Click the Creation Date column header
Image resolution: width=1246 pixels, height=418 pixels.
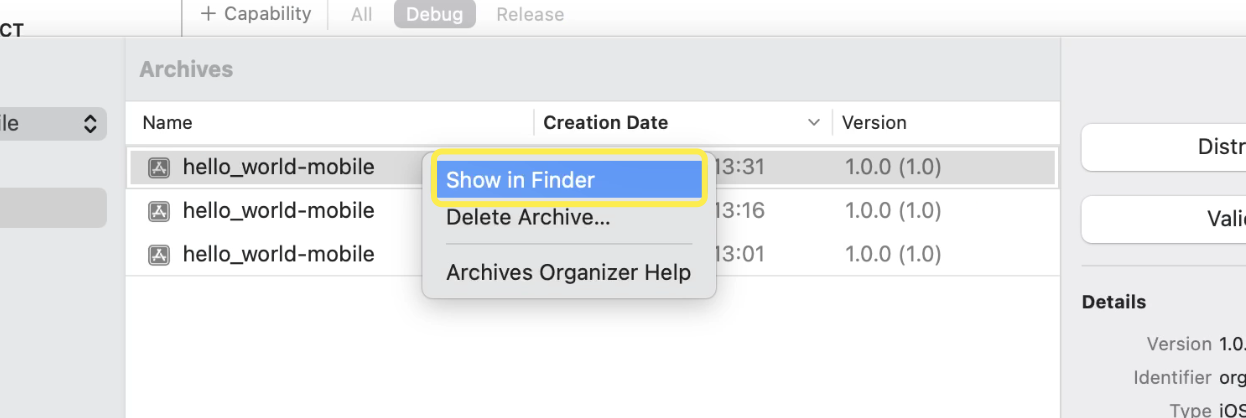click(606, 123)
